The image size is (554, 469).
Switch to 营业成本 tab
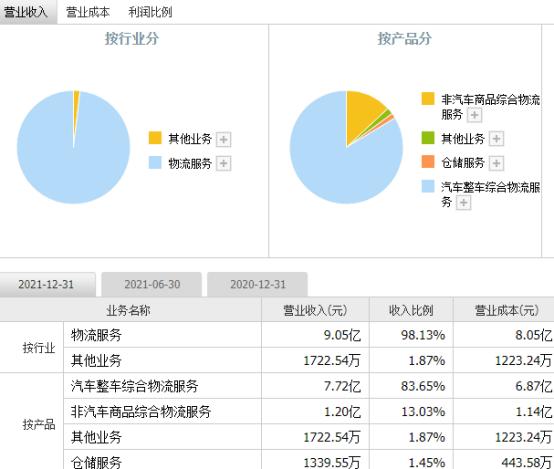tap(88, 12)
